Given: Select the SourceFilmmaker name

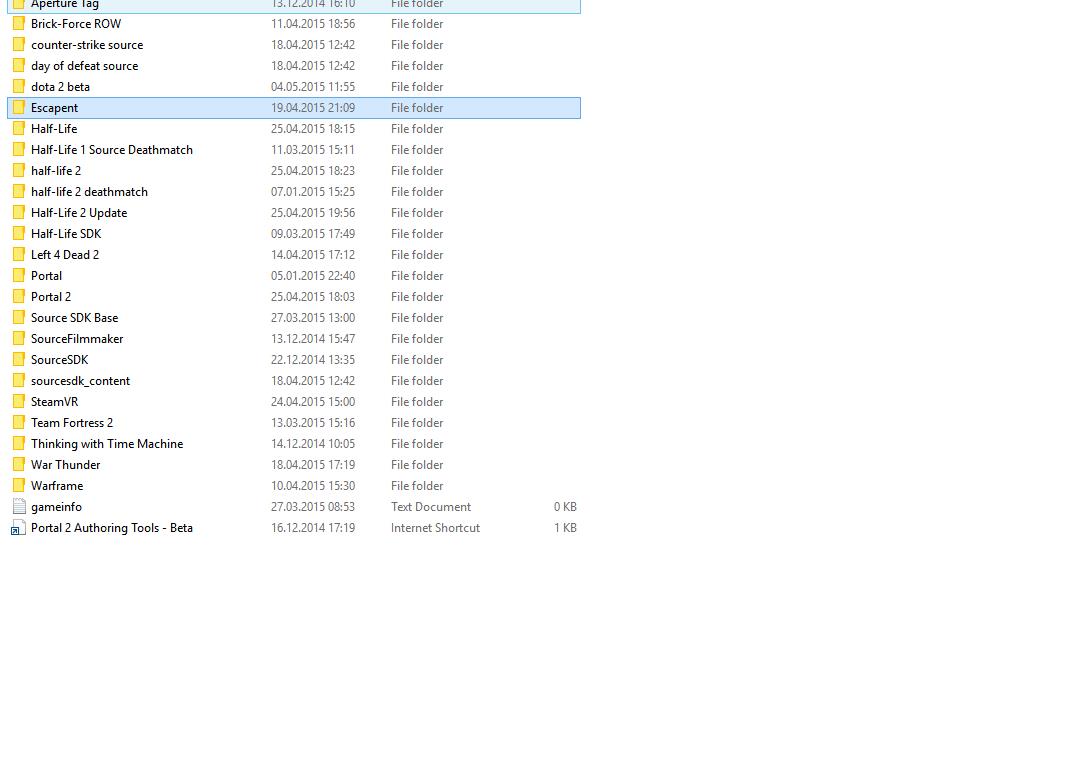Looking at the screenshot, I should 77,338.
